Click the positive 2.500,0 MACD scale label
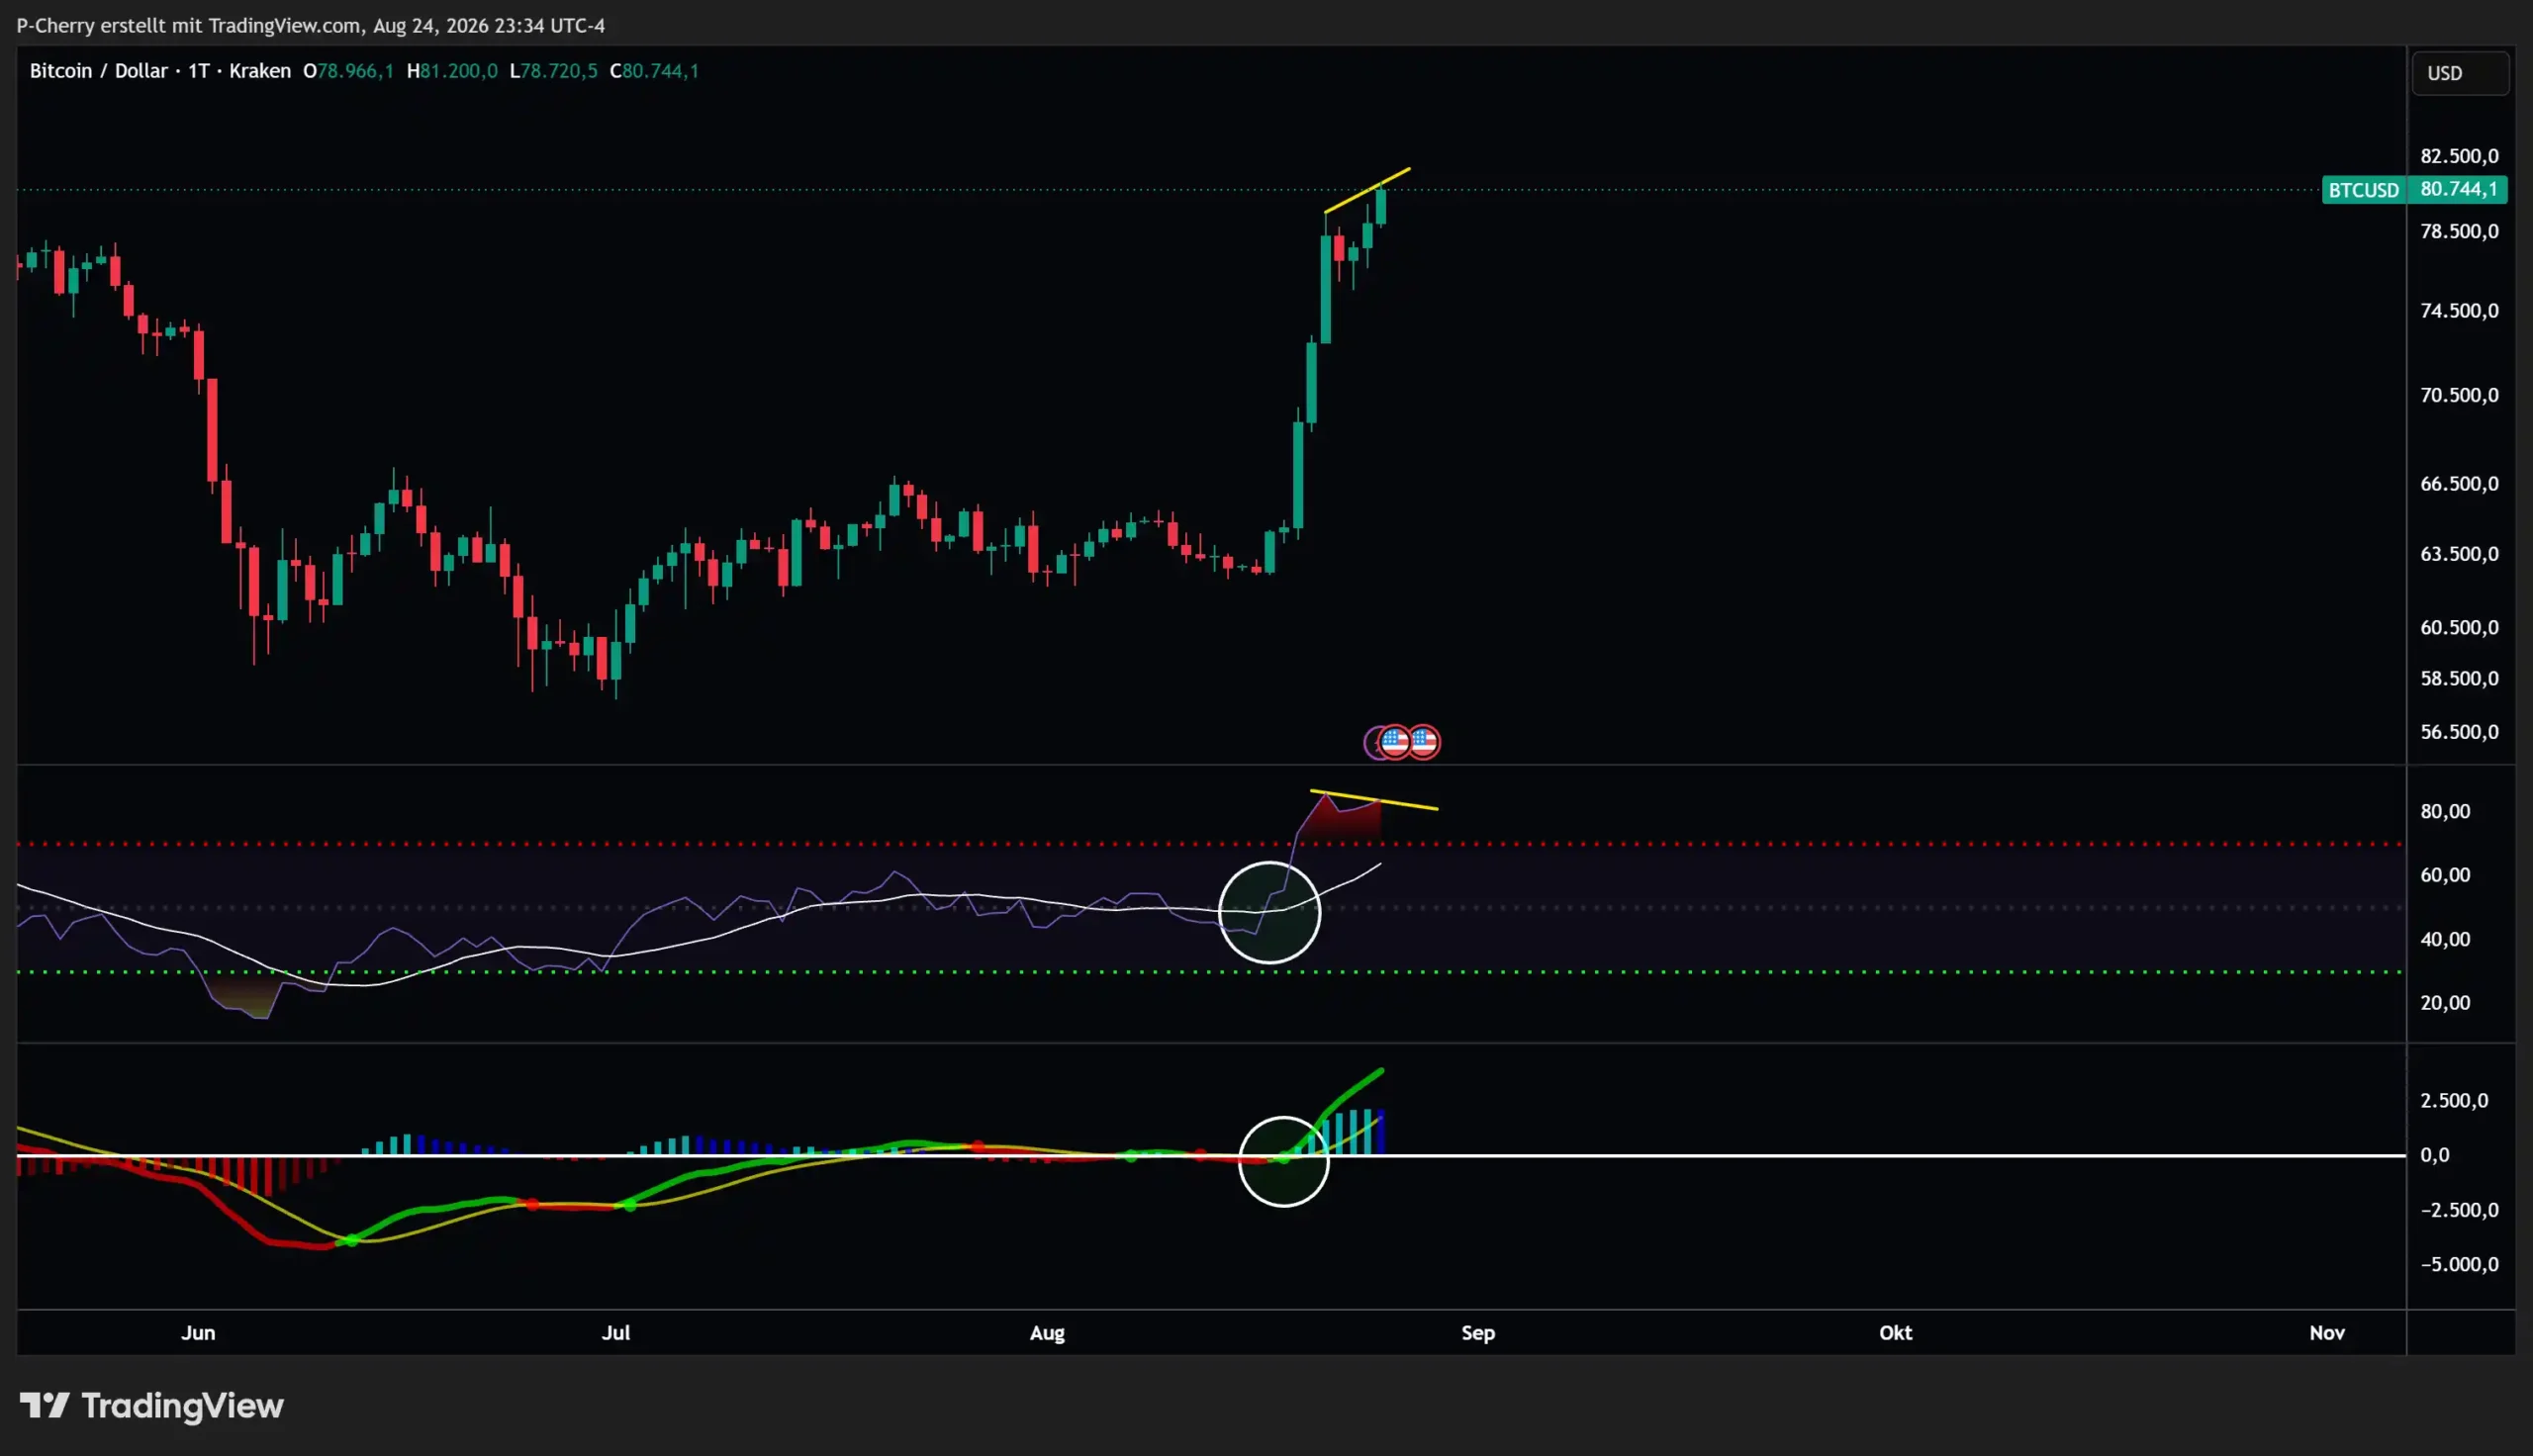Image resolution: width=2533 pixels, height=1456 pixels. (x=2454, y=1101)
